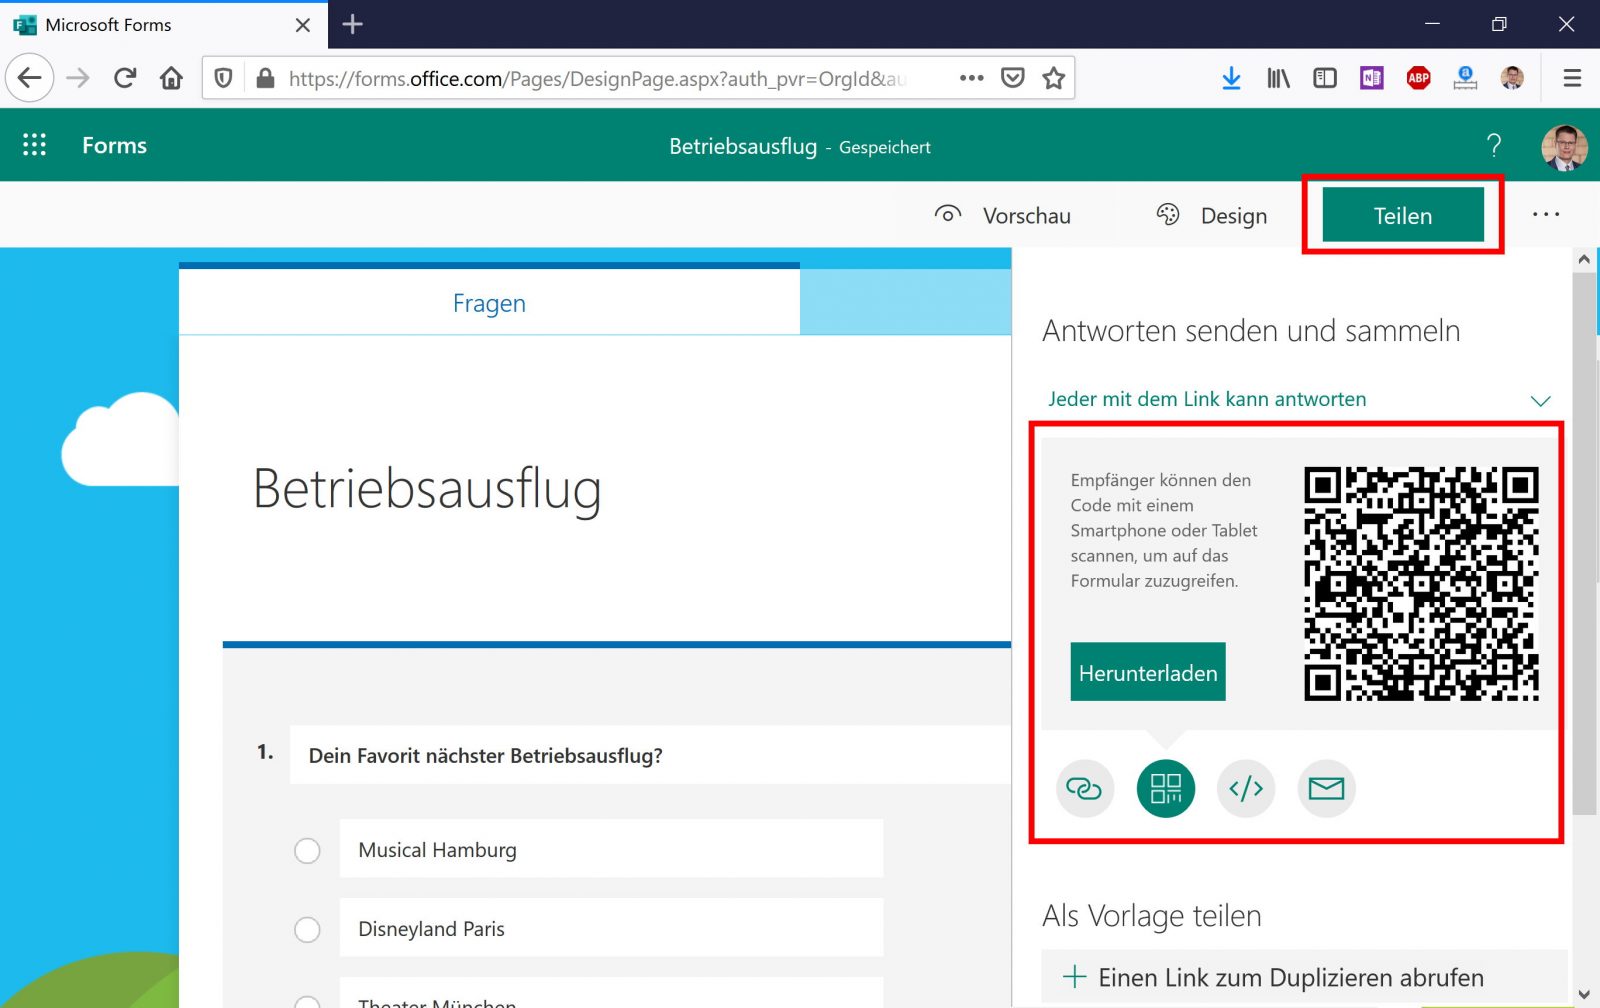Open the link sharing option
This screenshot has width=1600, height=1008.
[x=1085, y=788]
